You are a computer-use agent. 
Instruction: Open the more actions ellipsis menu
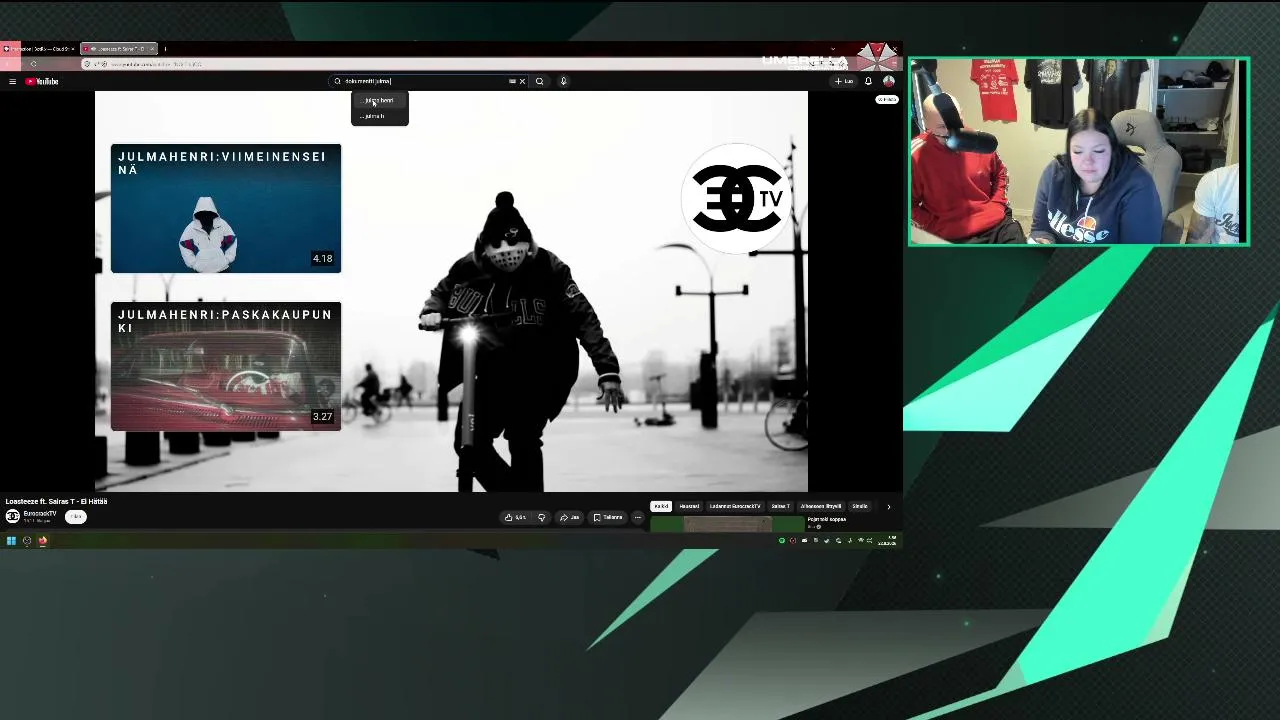click(638, 517)
